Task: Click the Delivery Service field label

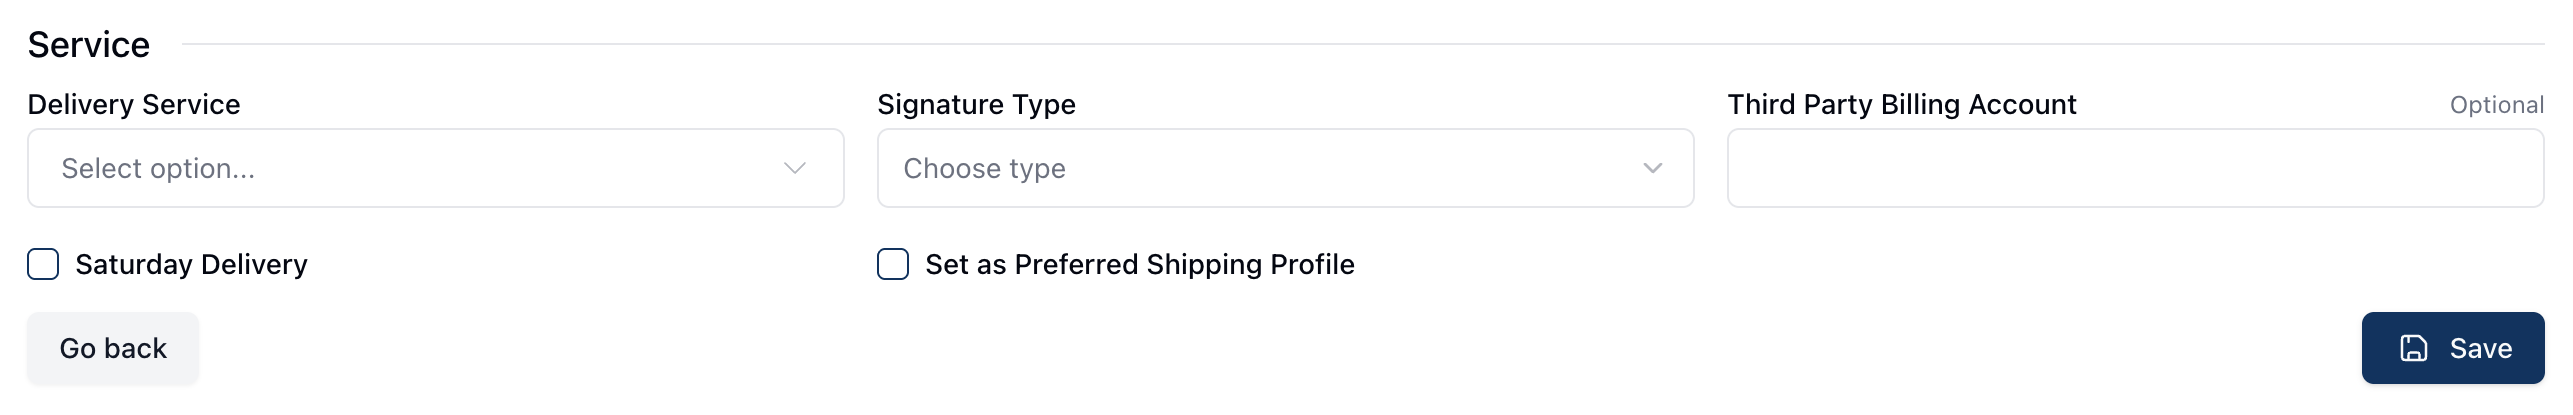Action: 134,104
